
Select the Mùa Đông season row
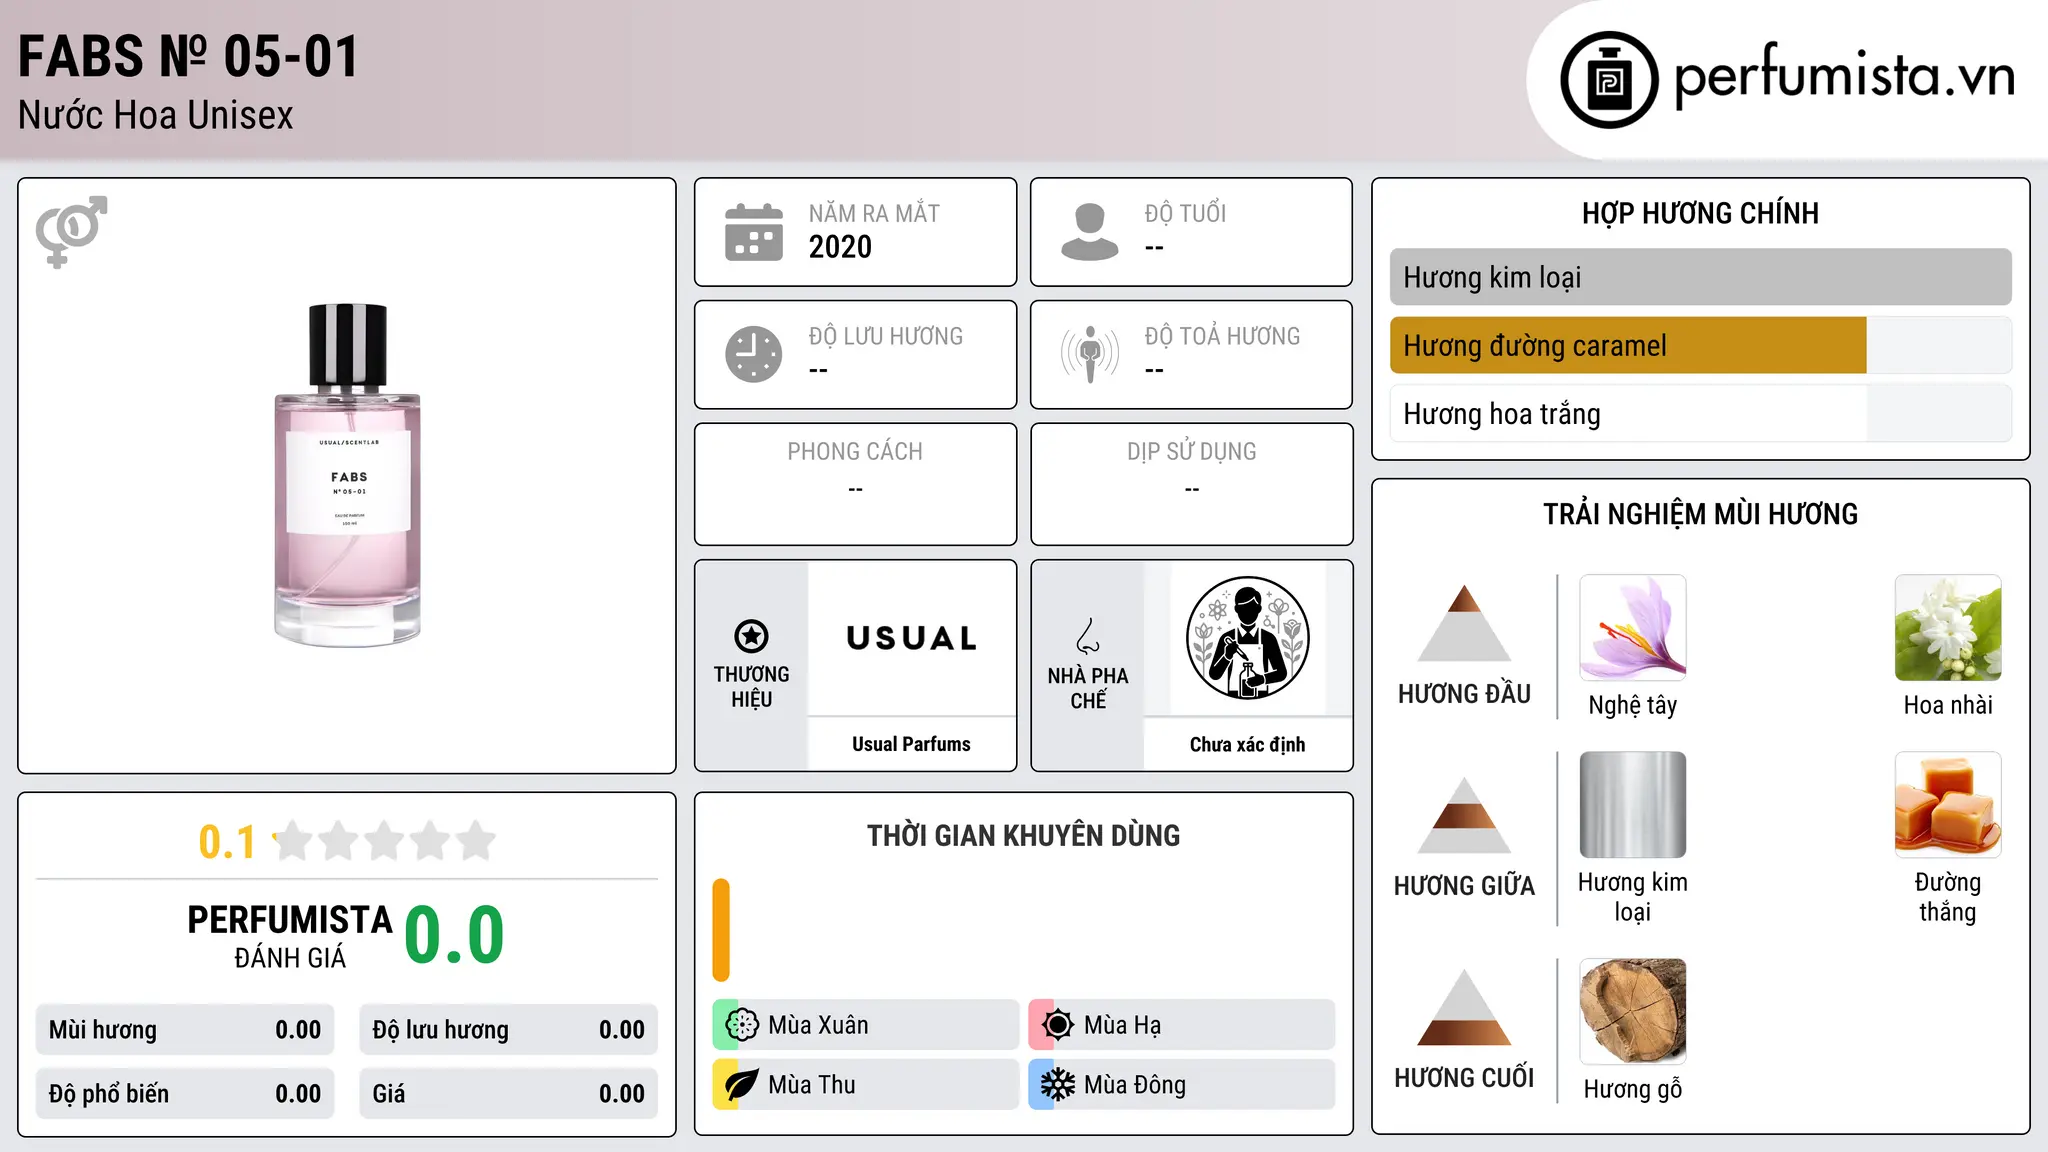click(1182, 1085)
